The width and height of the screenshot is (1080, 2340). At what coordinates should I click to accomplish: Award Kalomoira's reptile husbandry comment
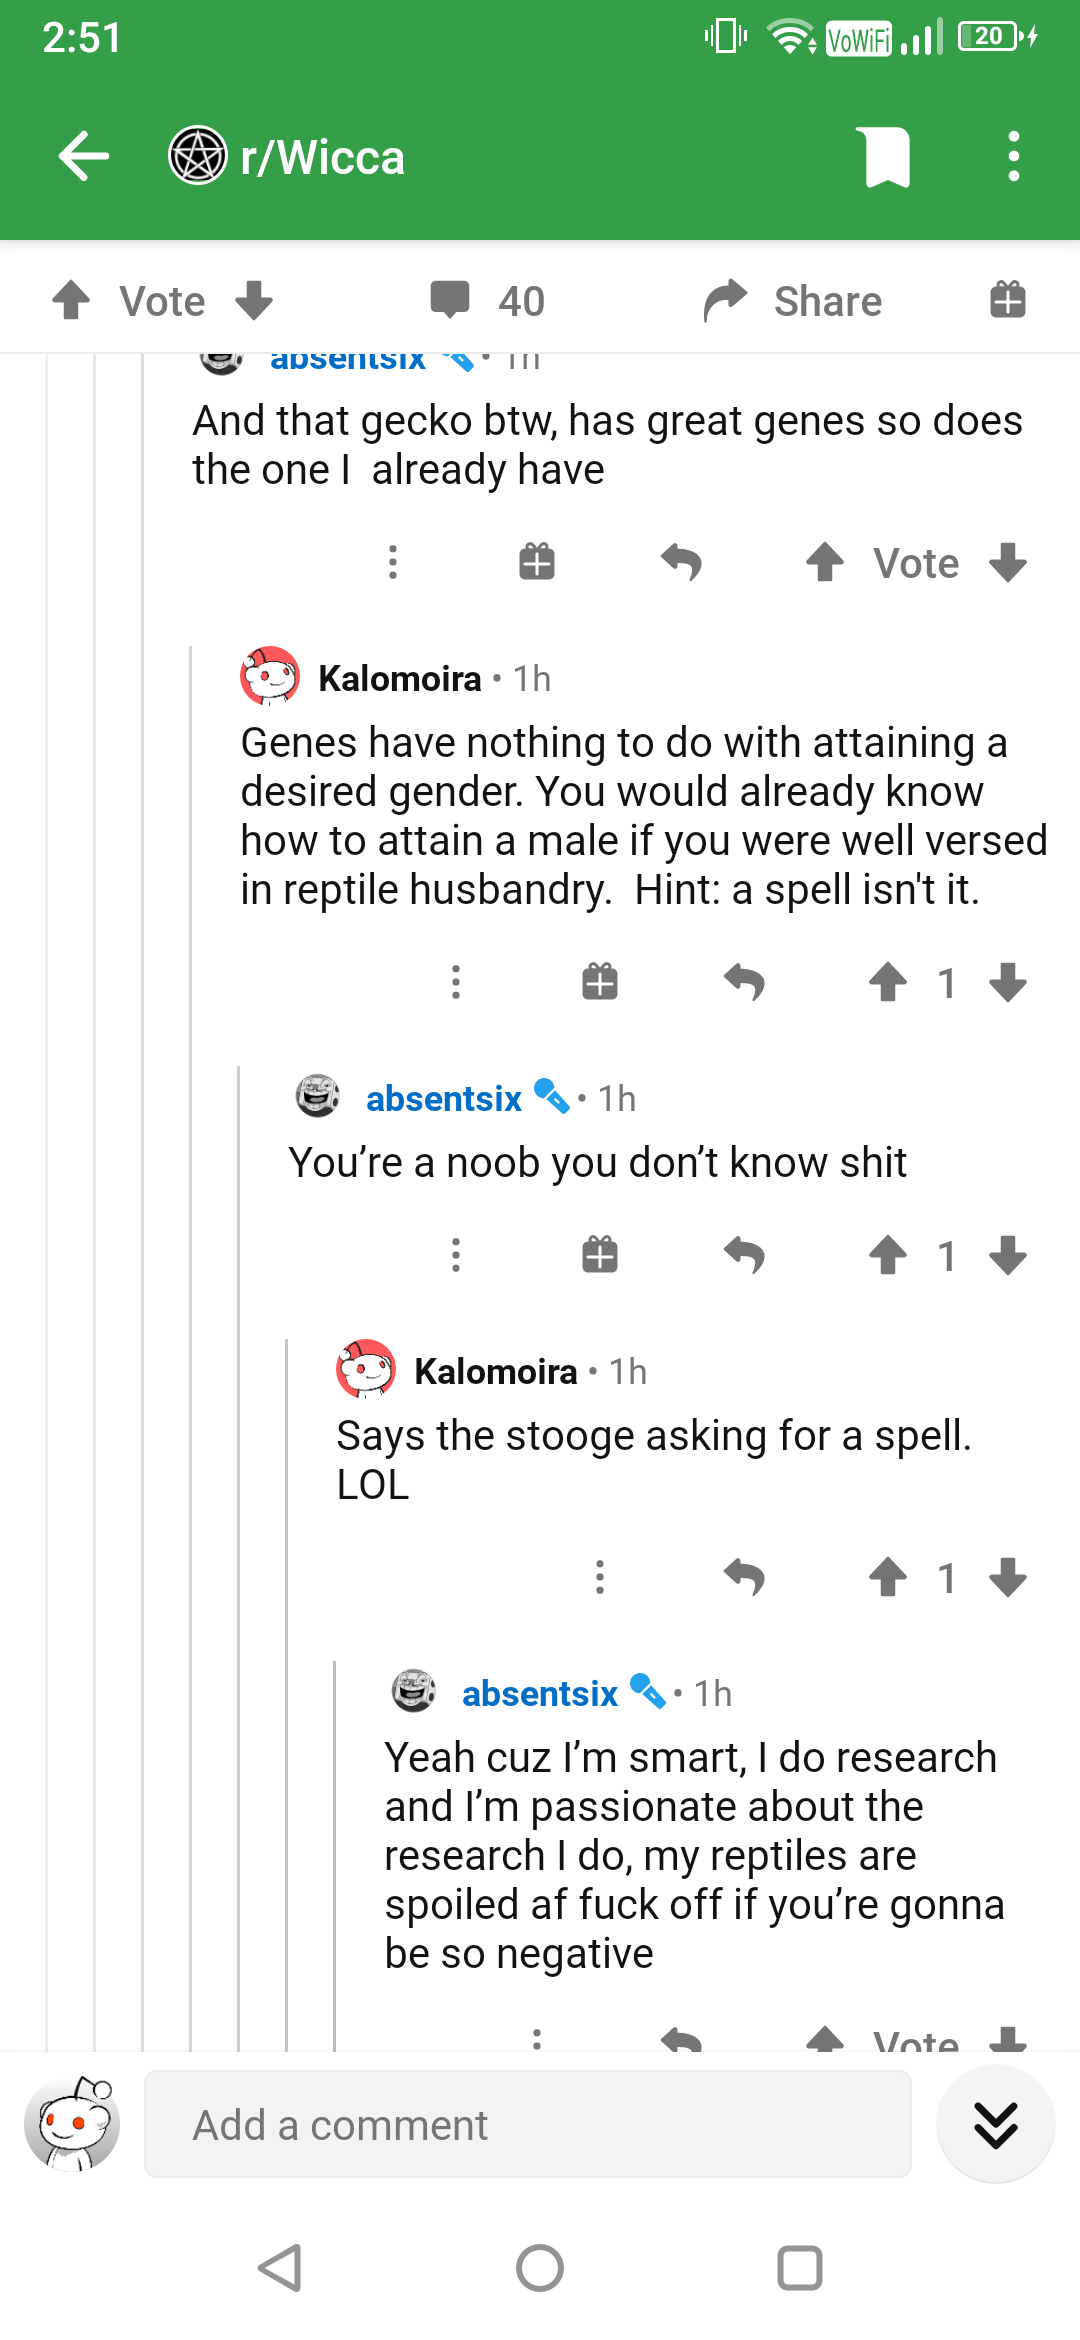(x=600, y=982)
